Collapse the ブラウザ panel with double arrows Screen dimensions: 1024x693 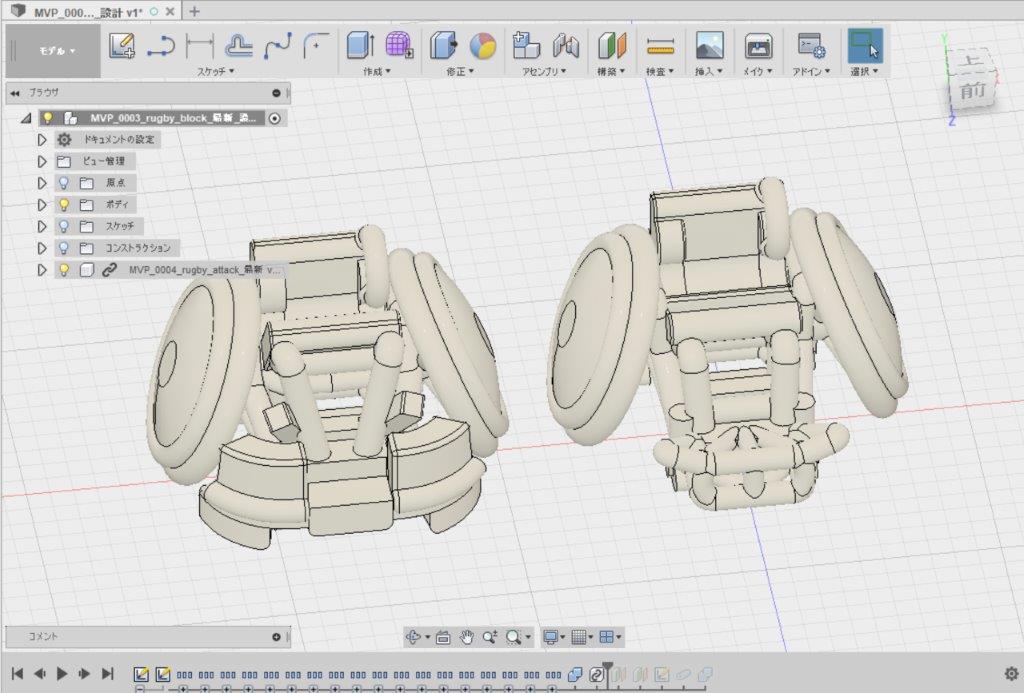coord(14,93)
